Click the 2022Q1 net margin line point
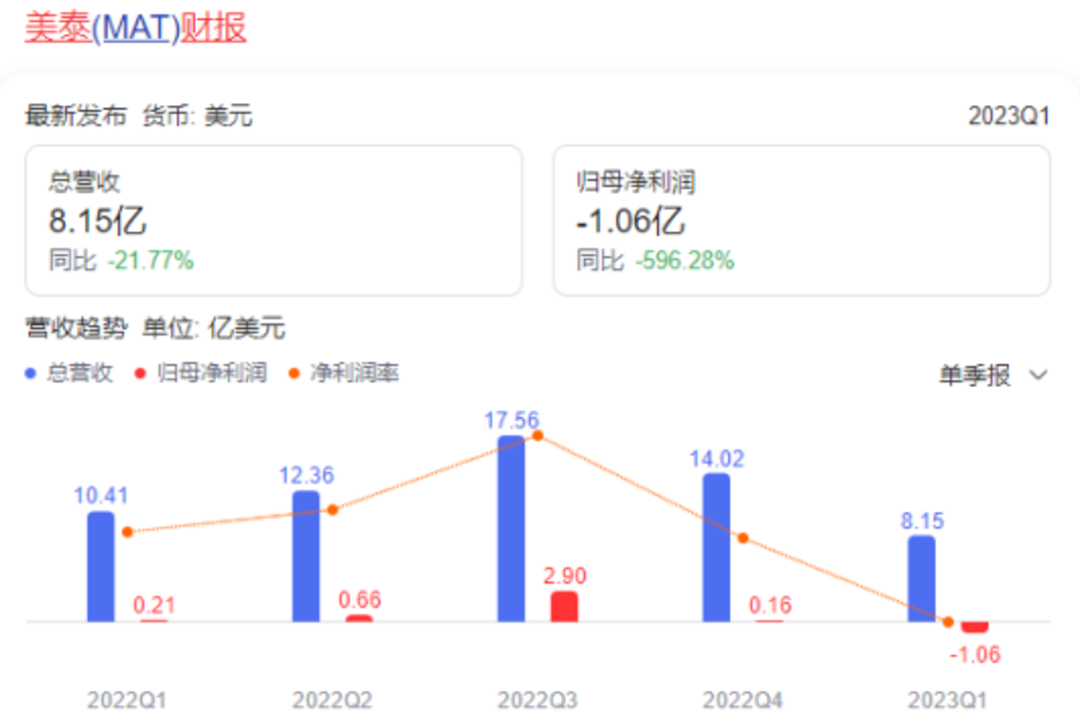This screenshot has height=728, width=1080. [127, 532]
